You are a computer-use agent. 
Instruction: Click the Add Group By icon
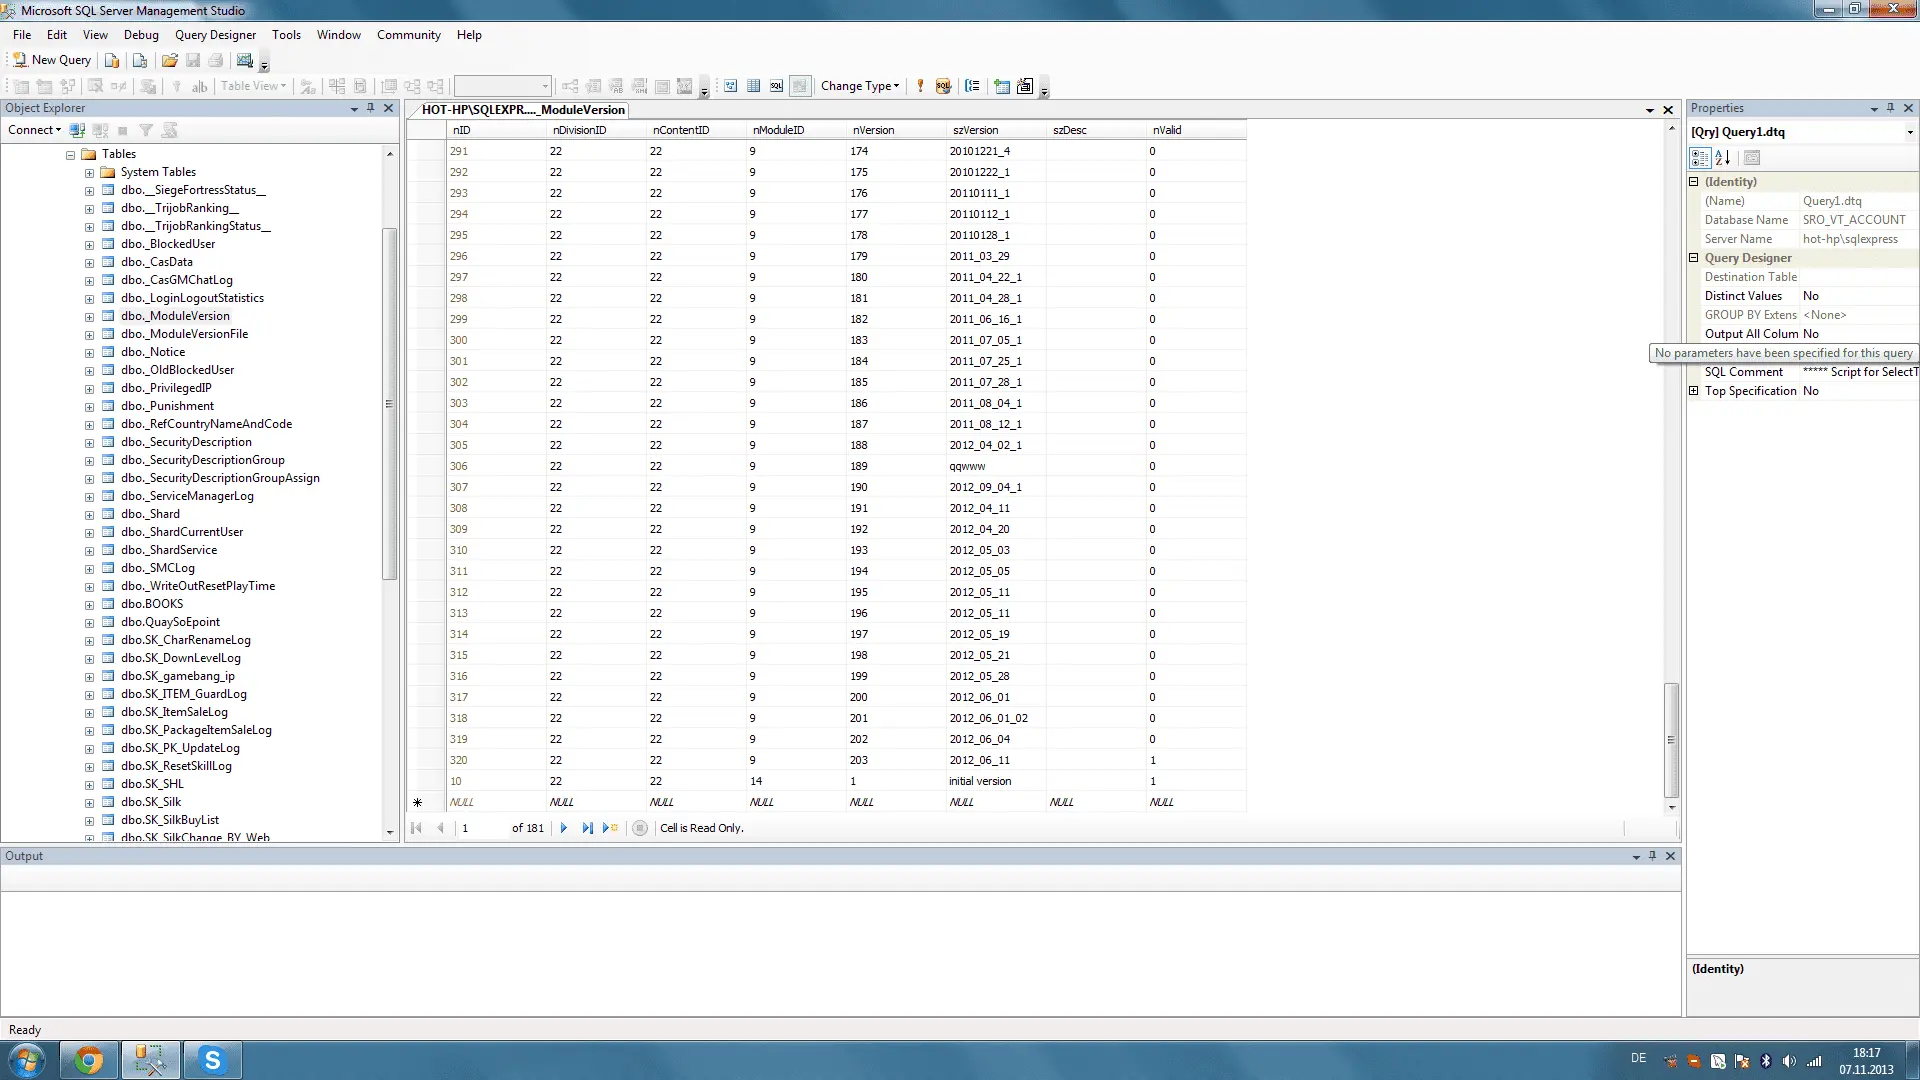tap(972, 86)
